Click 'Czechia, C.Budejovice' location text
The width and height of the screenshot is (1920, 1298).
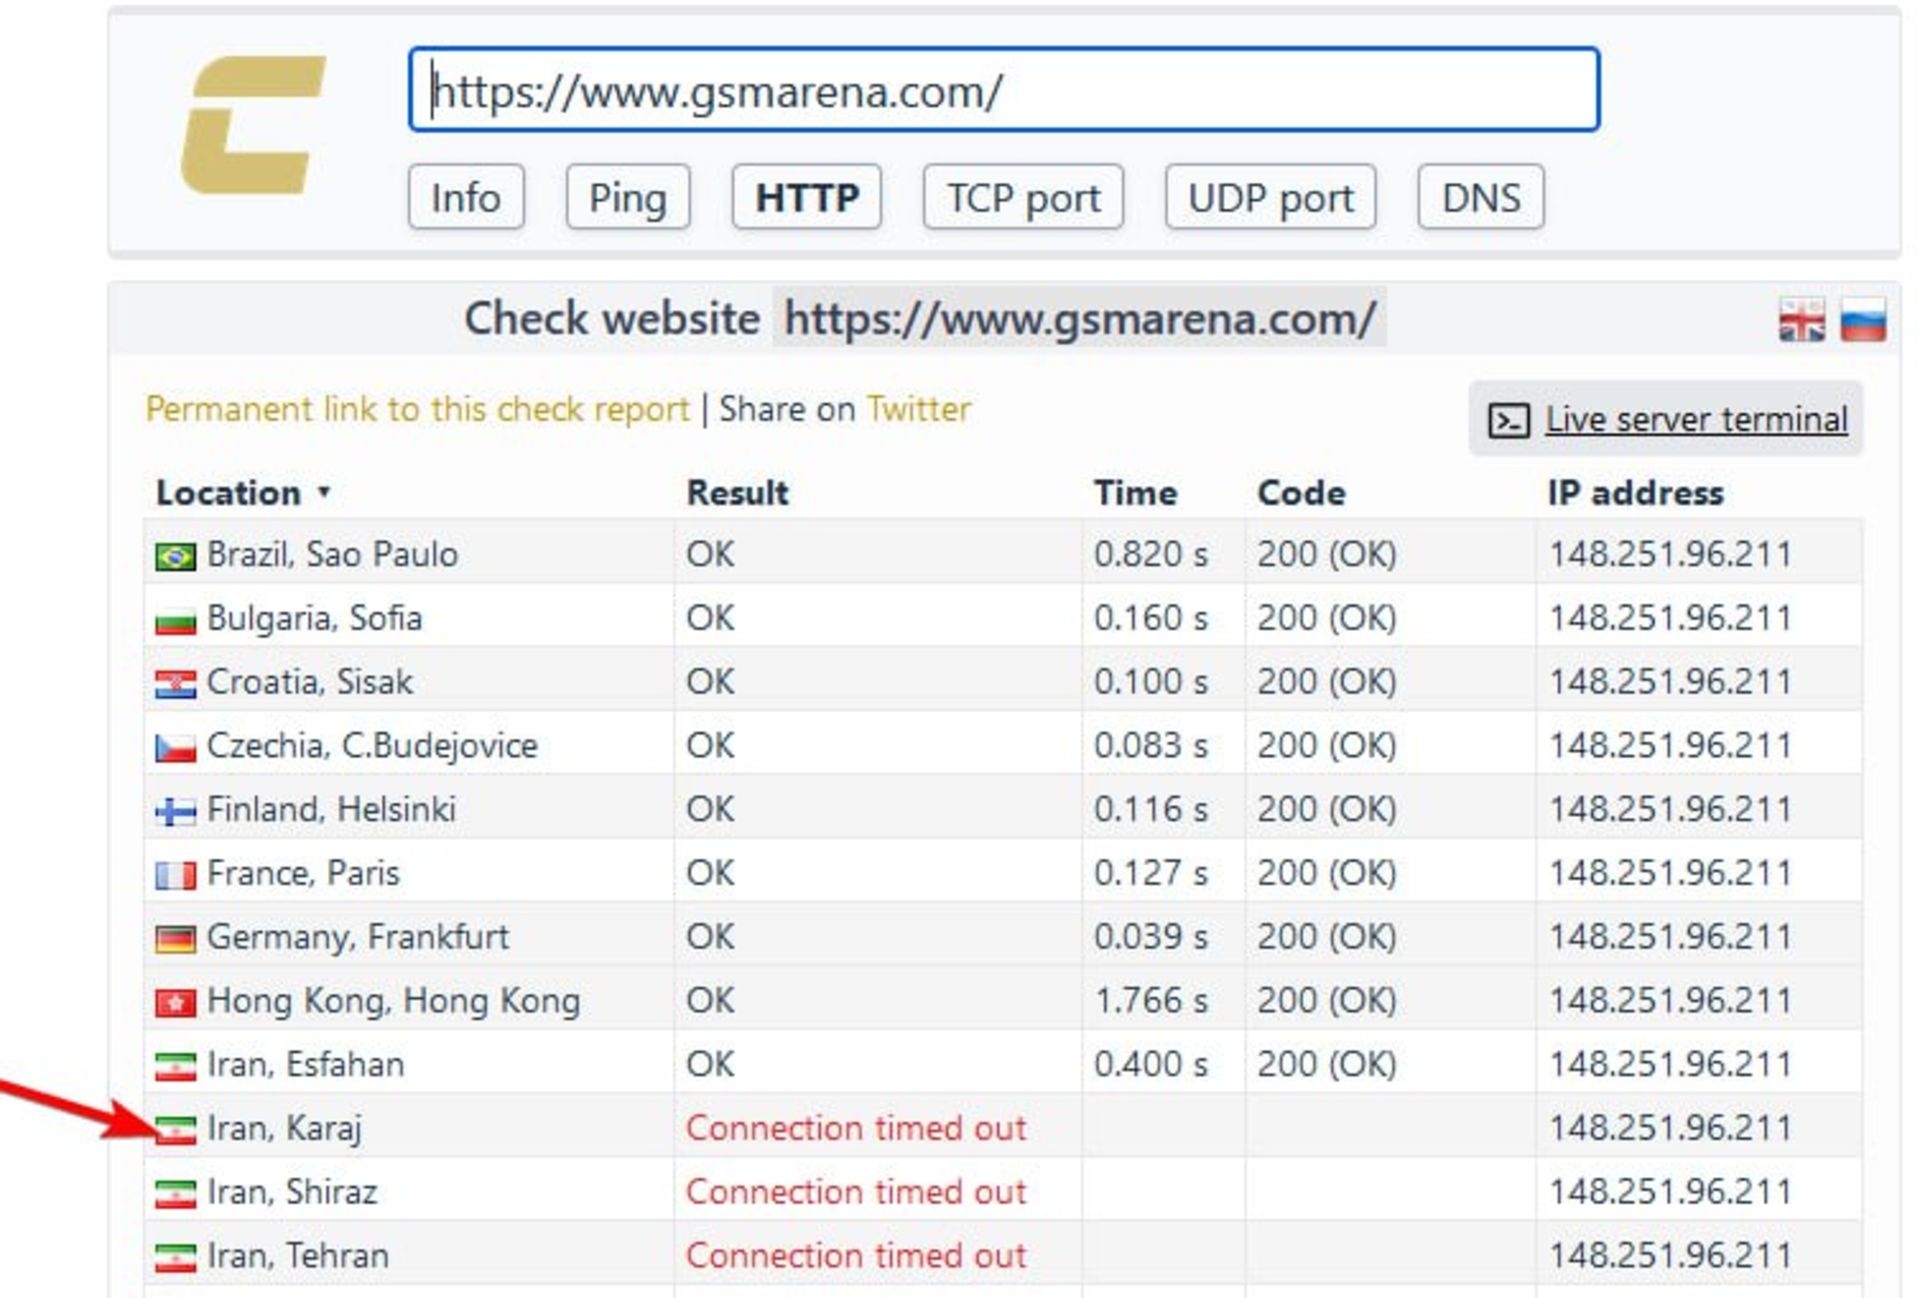point(372,746)
